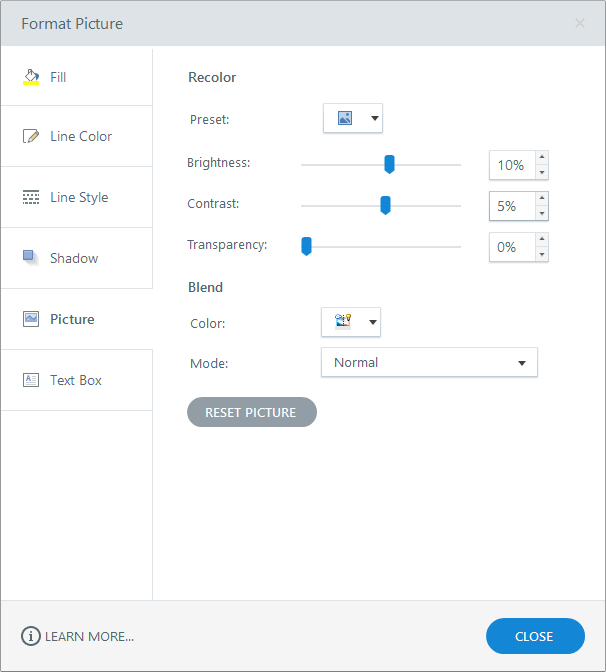Click the Transparency slider handle

point(307,246)
